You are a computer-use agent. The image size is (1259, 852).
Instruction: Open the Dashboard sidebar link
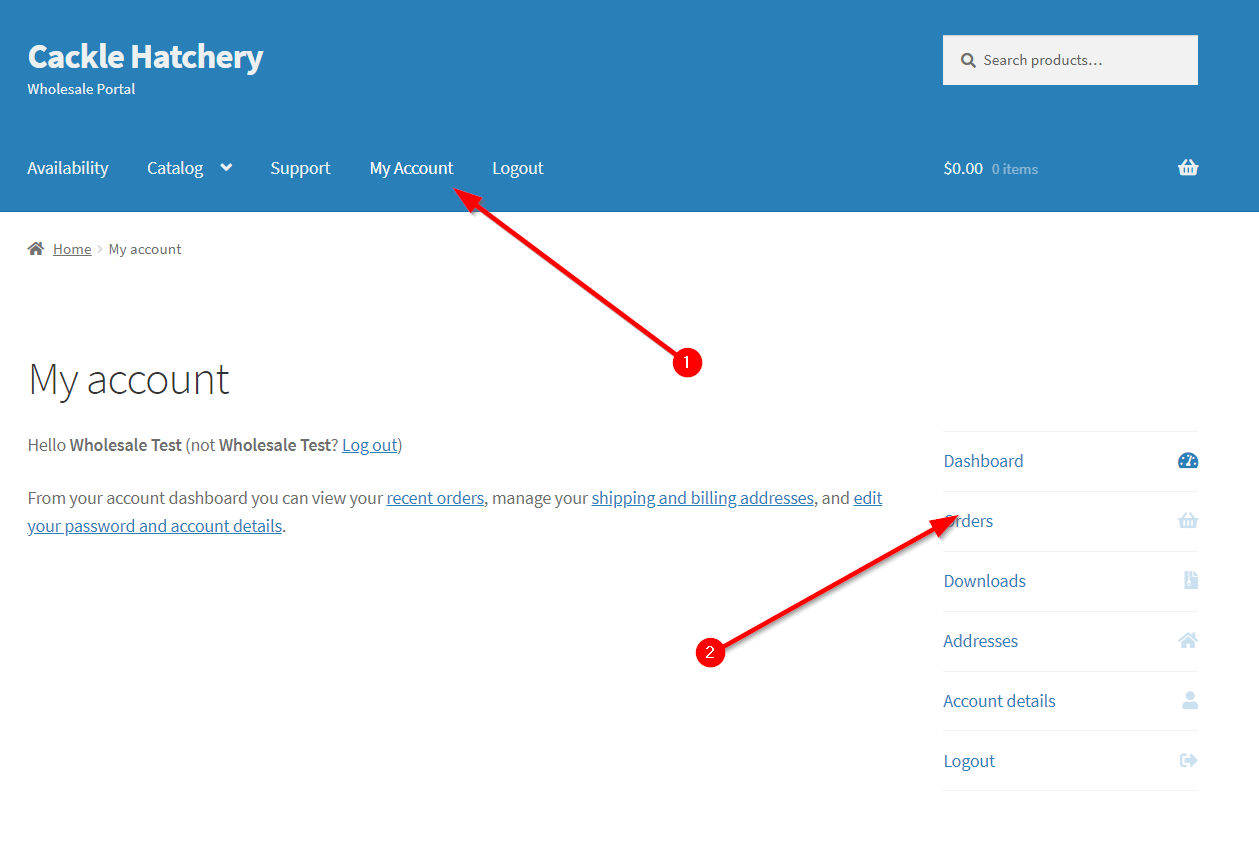click(983, 461)
